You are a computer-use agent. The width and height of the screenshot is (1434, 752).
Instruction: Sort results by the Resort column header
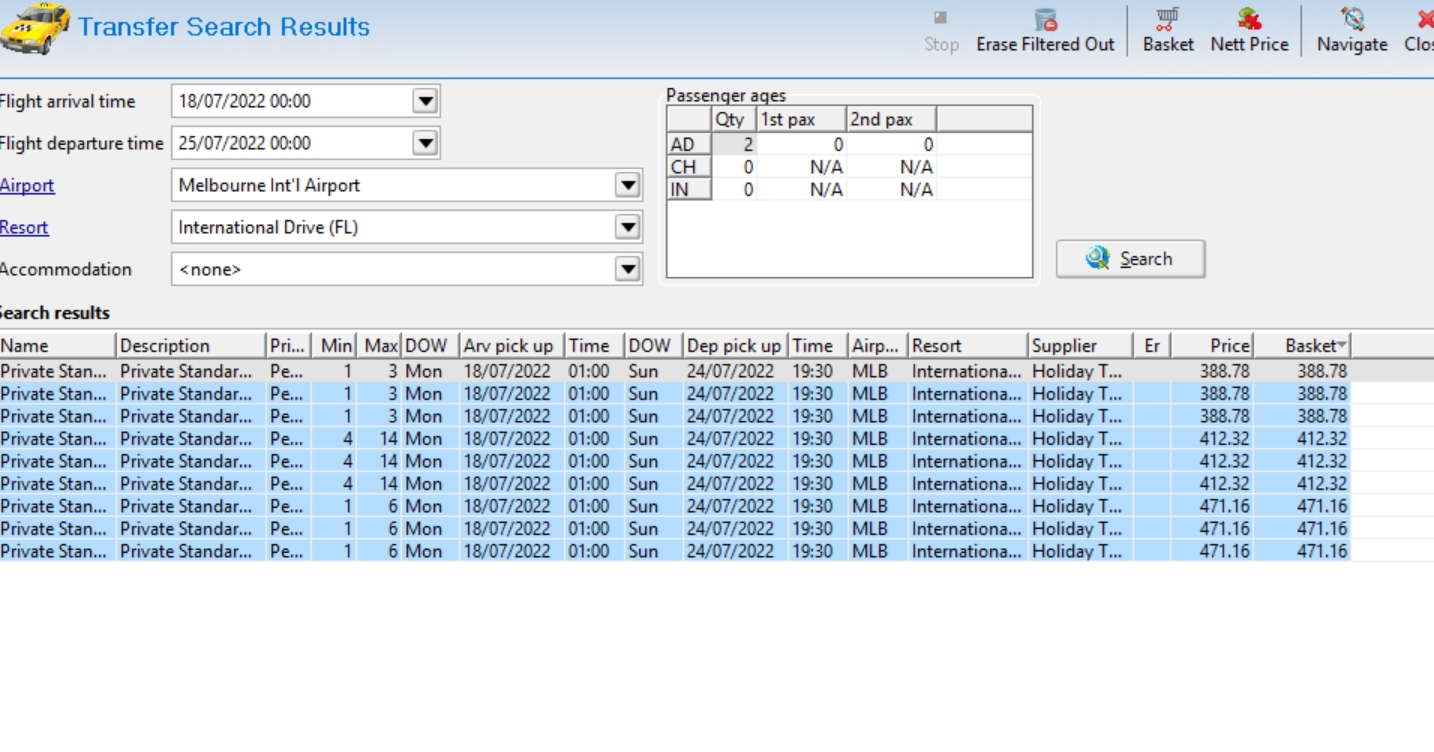(x=968, y=346)
